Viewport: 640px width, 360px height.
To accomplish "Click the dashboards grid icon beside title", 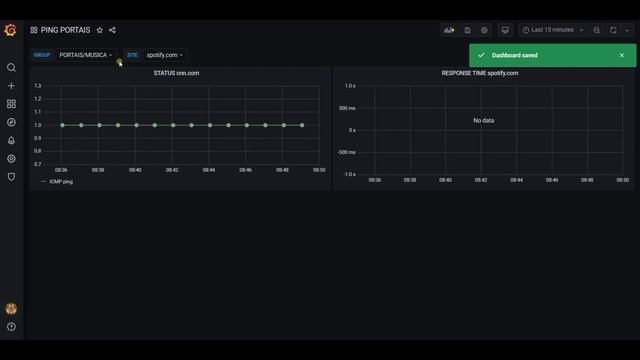I will 34,30.
